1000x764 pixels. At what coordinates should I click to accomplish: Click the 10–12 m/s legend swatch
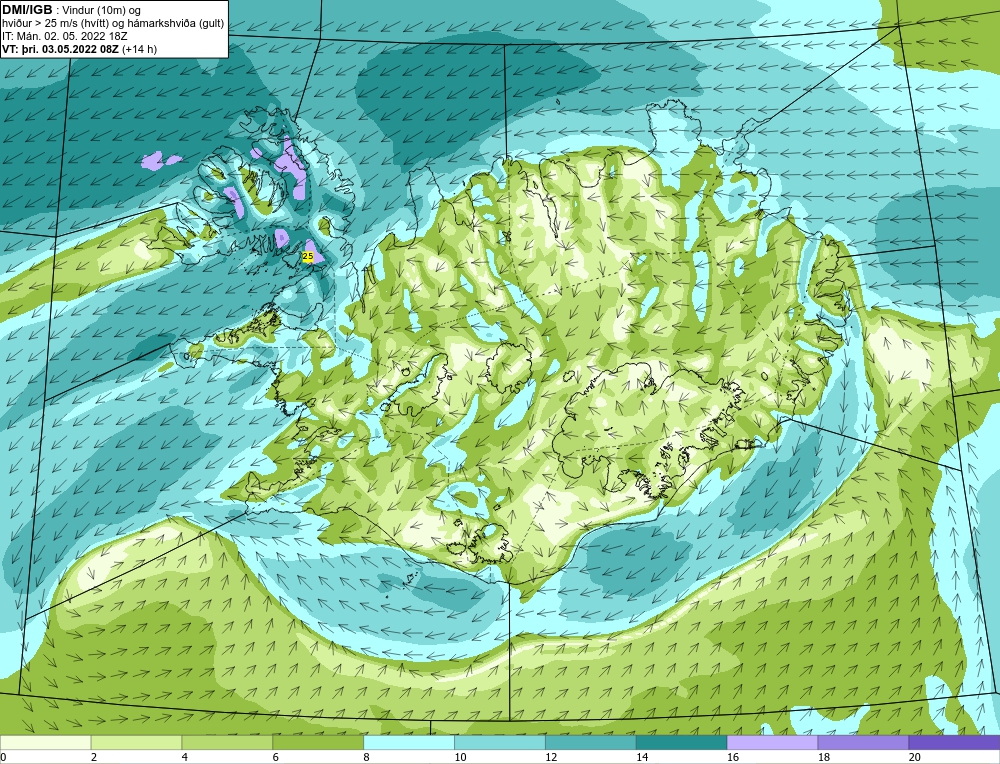500,742
